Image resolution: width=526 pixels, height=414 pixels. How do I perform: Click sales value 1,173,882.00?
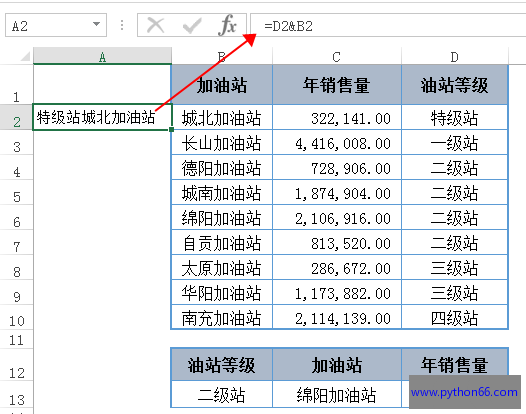[x=337, y=292]
